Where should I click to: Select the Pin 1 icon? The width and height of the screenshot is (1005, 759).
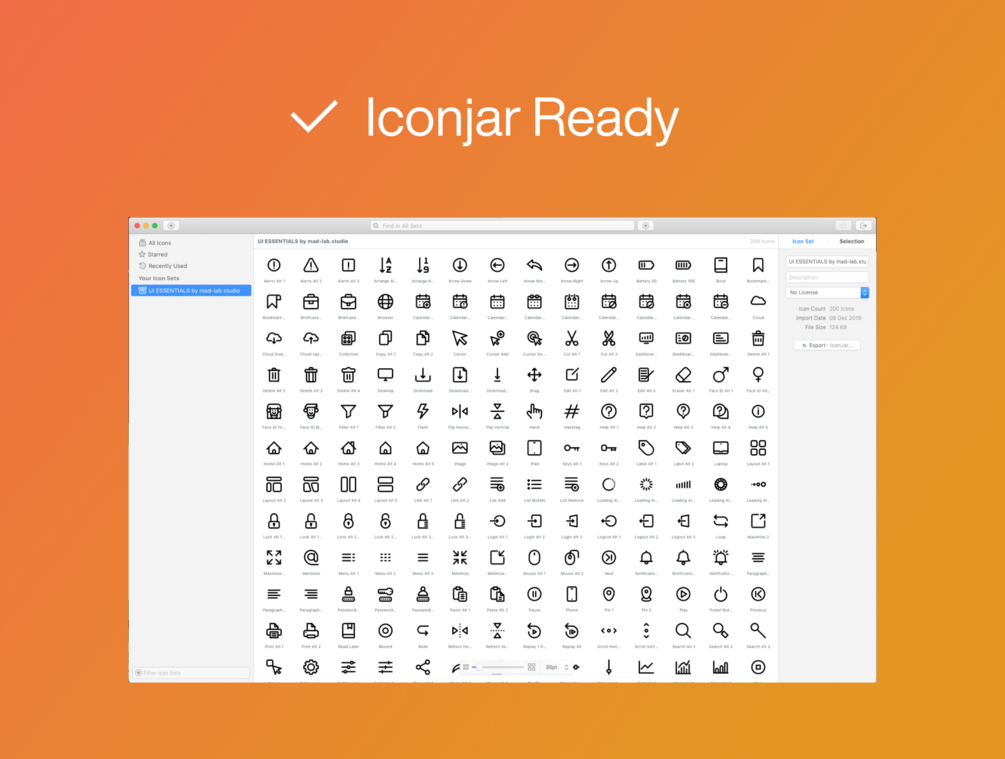[x=608, y=594]
